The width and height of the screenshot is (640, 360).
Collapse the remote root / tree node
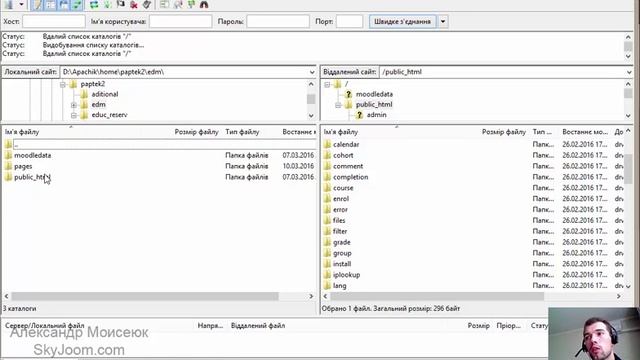327,84
